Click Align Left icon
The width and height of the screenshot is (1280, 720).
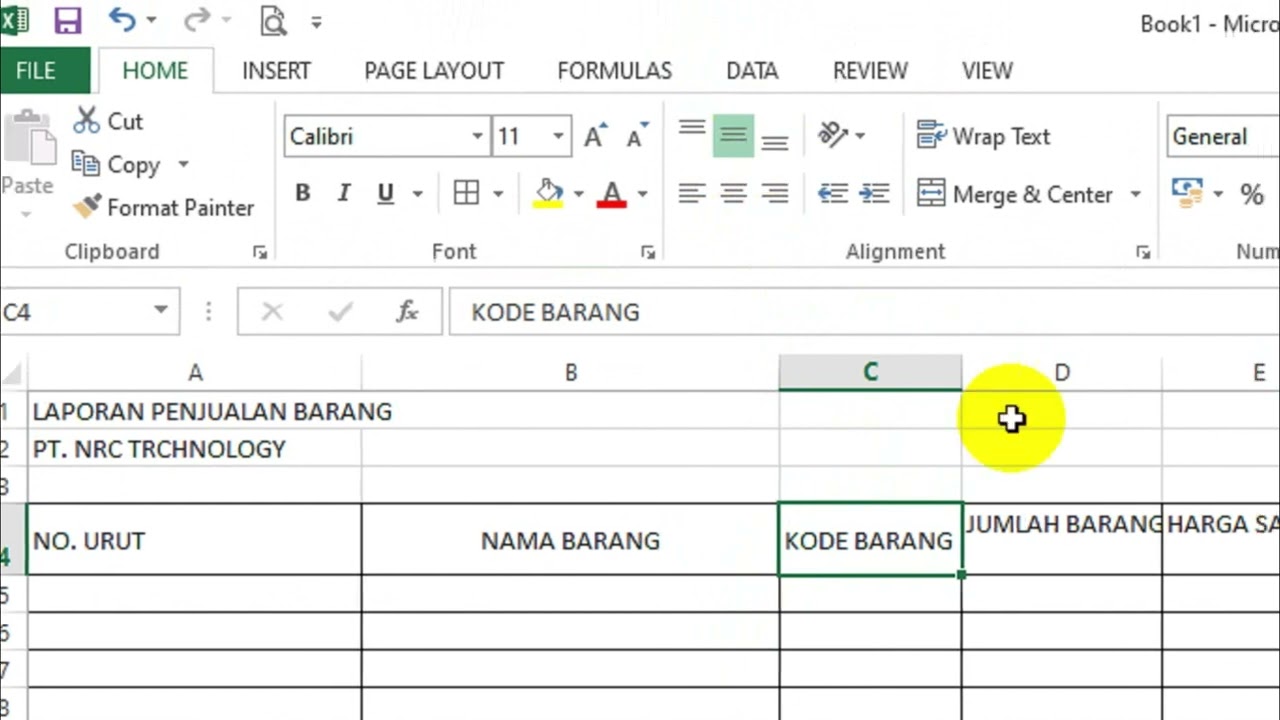[x=692, y=194]
